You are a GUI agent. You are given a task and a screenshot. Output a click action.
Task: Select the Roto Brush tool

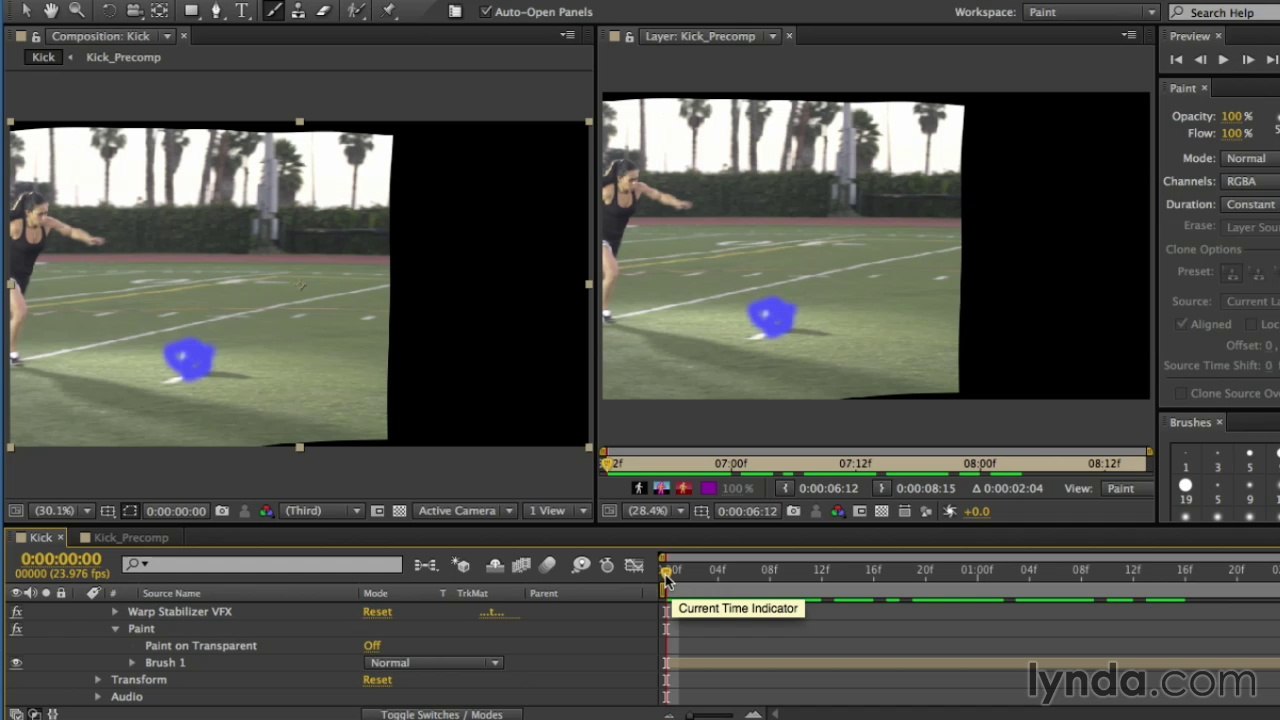356,11
